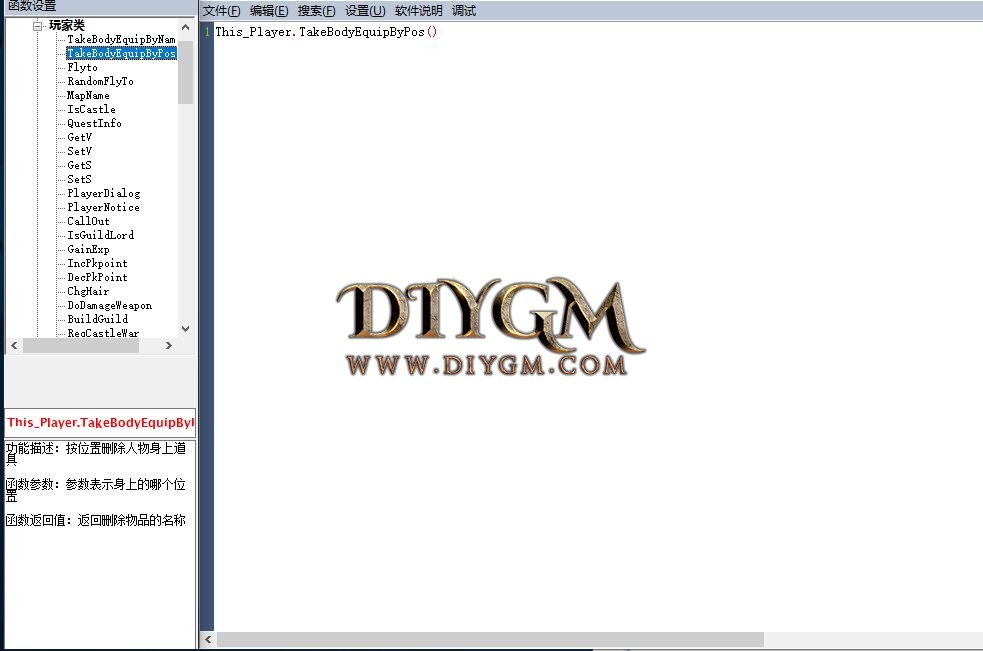This screenshot has height=651, width=983.
Task: Select the QuestInfo function
Action: tap(94, 123)
